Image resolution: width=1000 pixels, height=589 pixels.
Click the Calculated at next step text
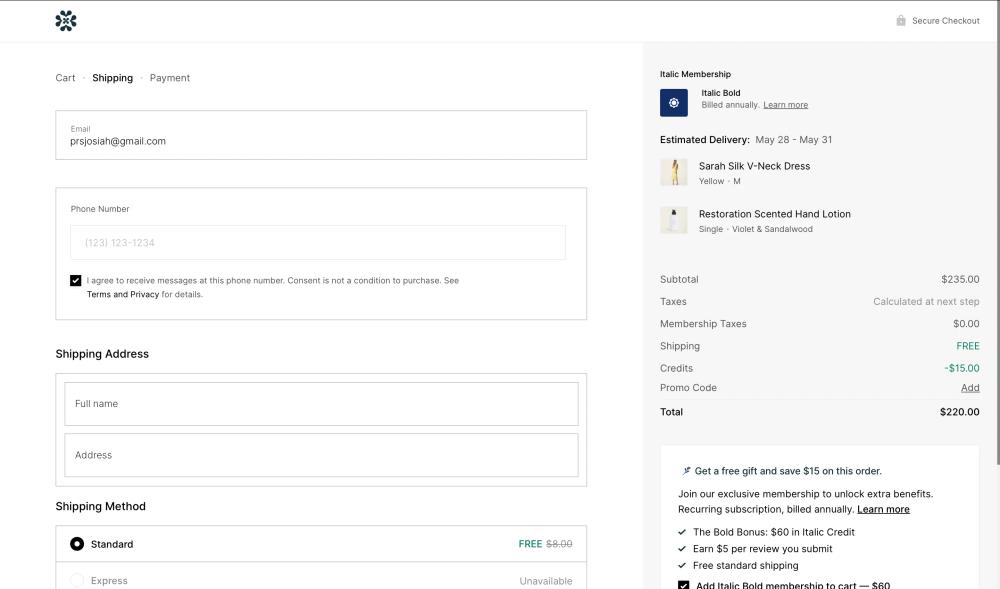[926, 302]
